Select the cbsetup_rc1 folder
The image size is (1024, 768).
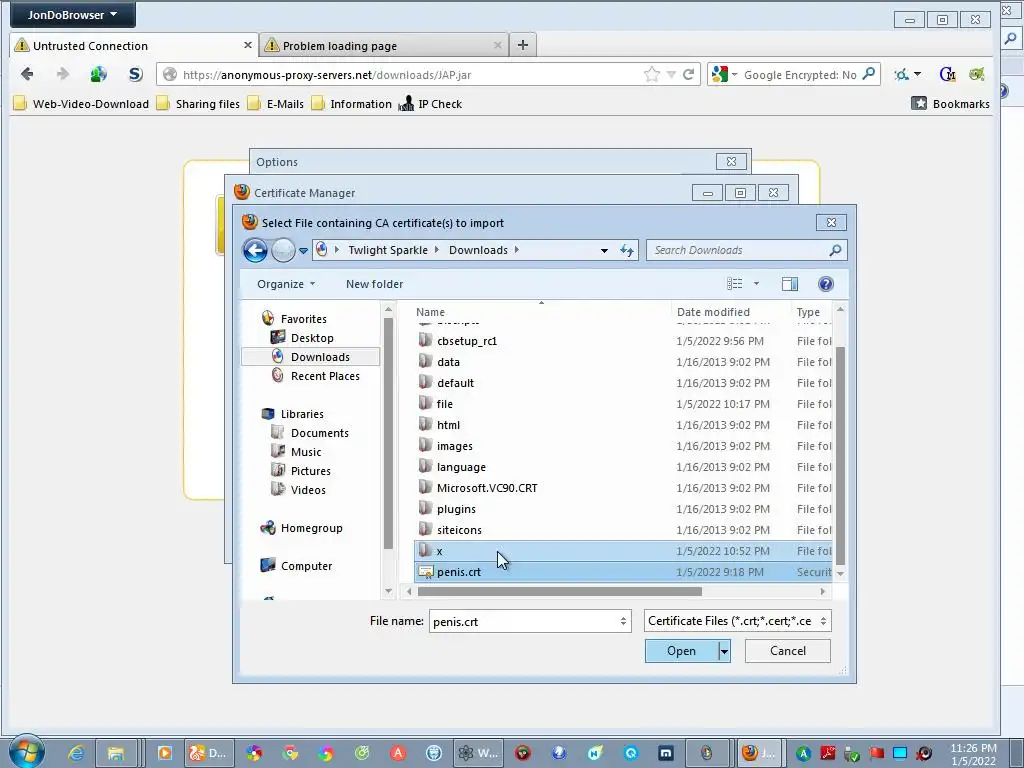tap(624, 341)
